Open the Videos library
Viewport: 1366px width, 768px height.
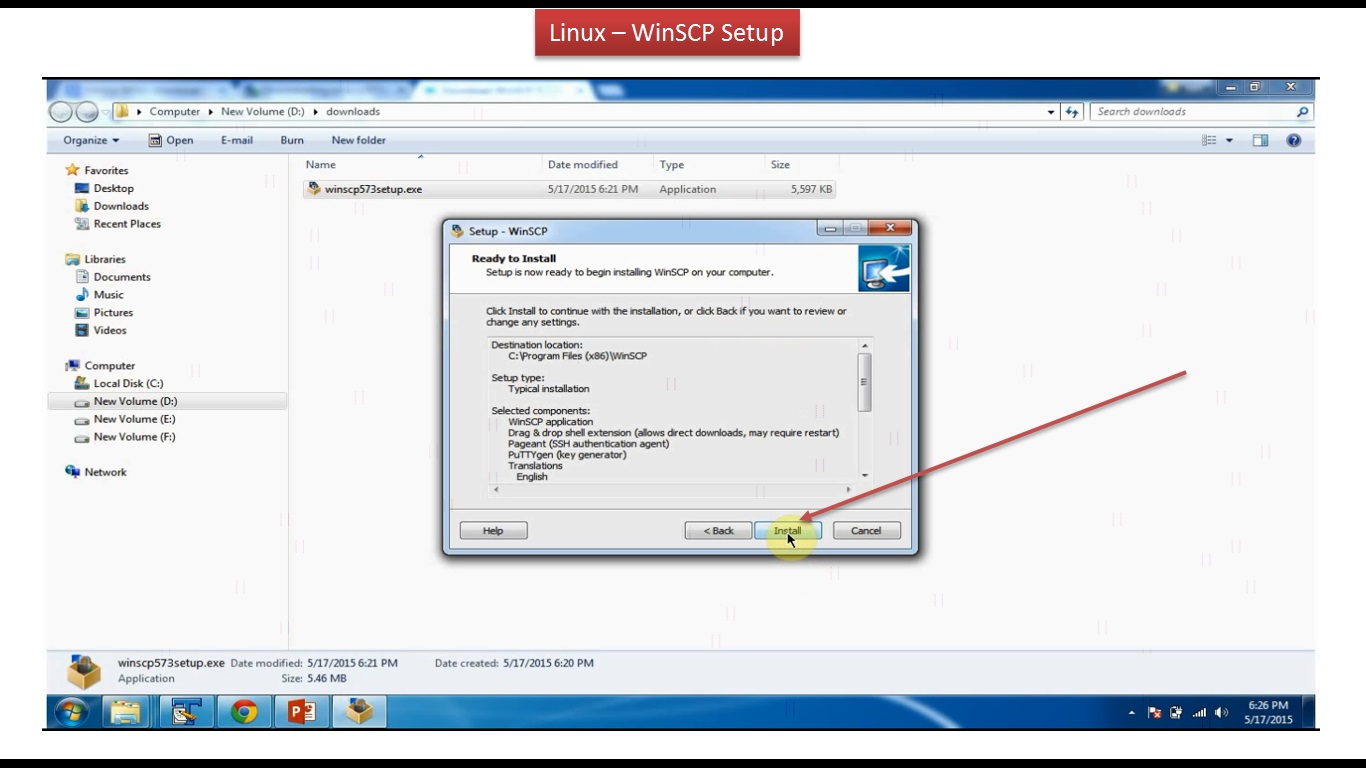tap(110, 330)
